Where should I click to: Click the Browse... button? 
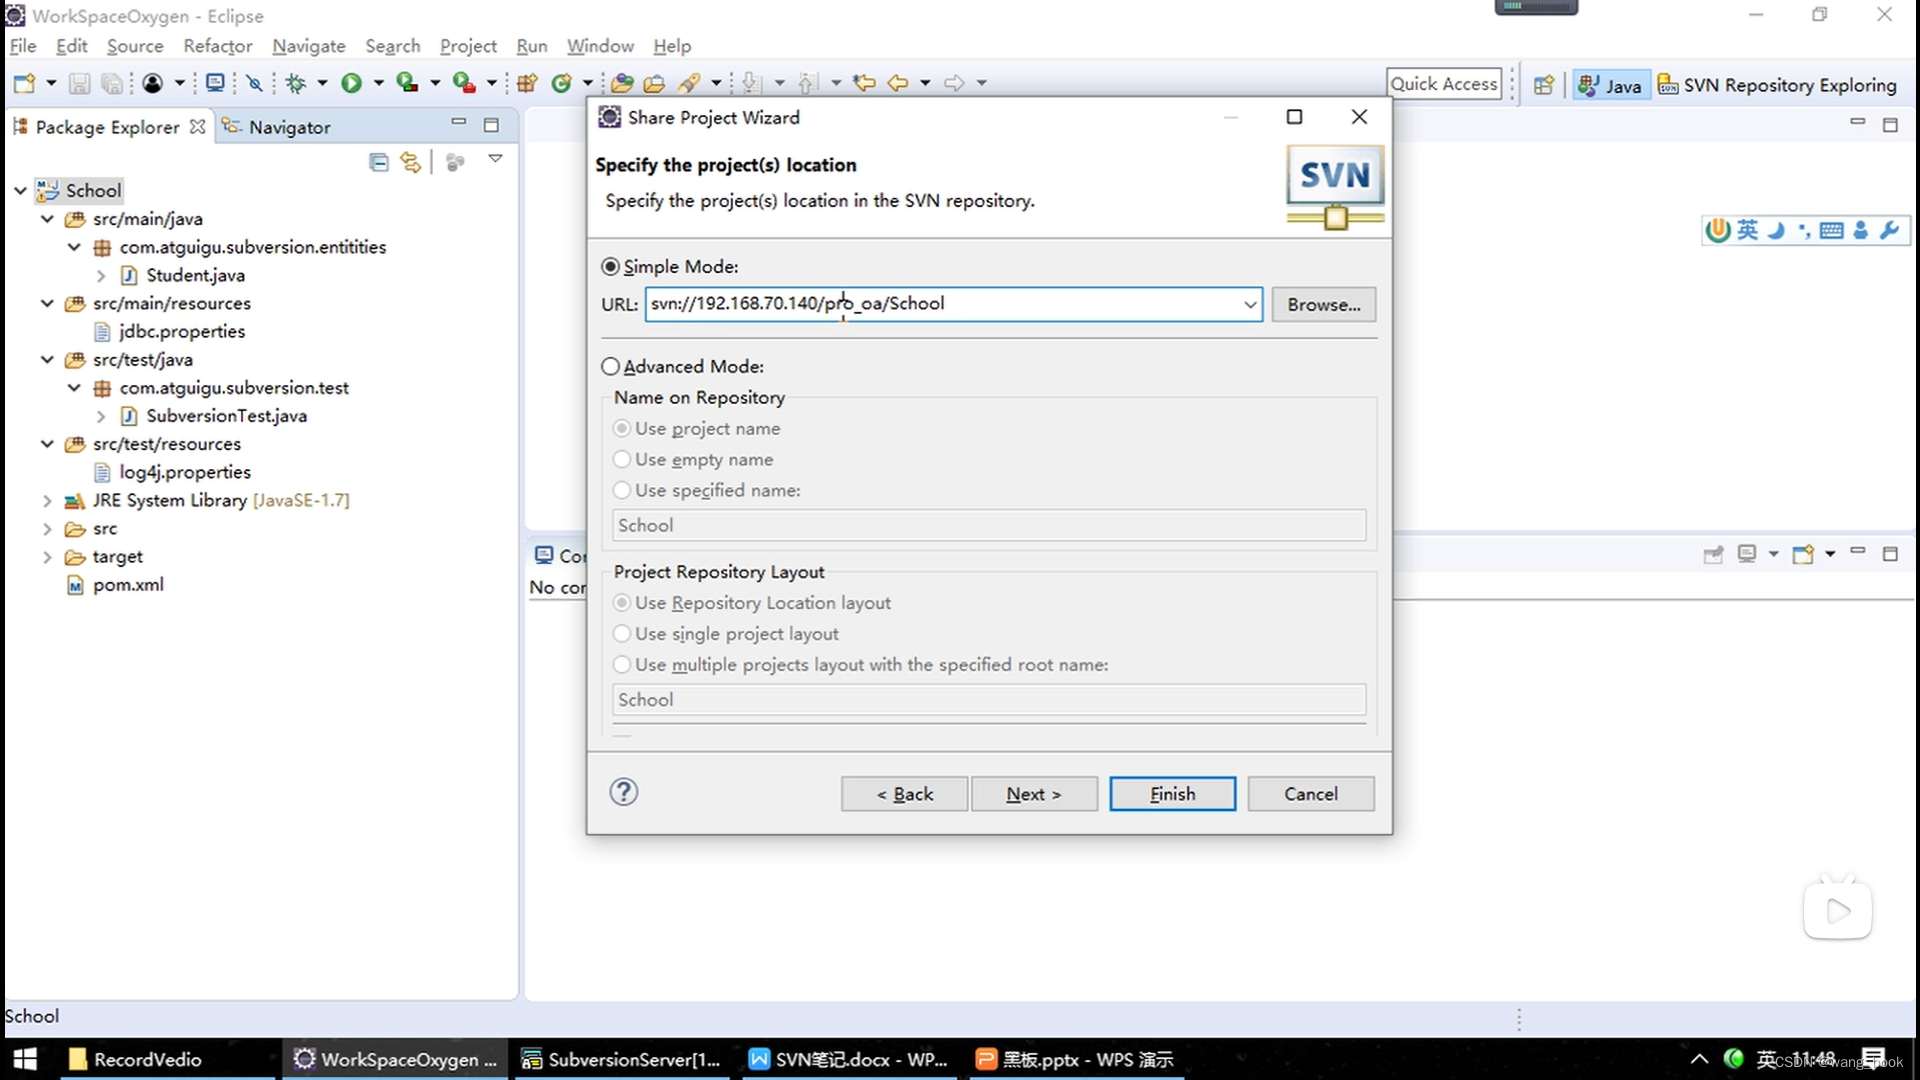pyautogui.click(x=1323, y=305)
